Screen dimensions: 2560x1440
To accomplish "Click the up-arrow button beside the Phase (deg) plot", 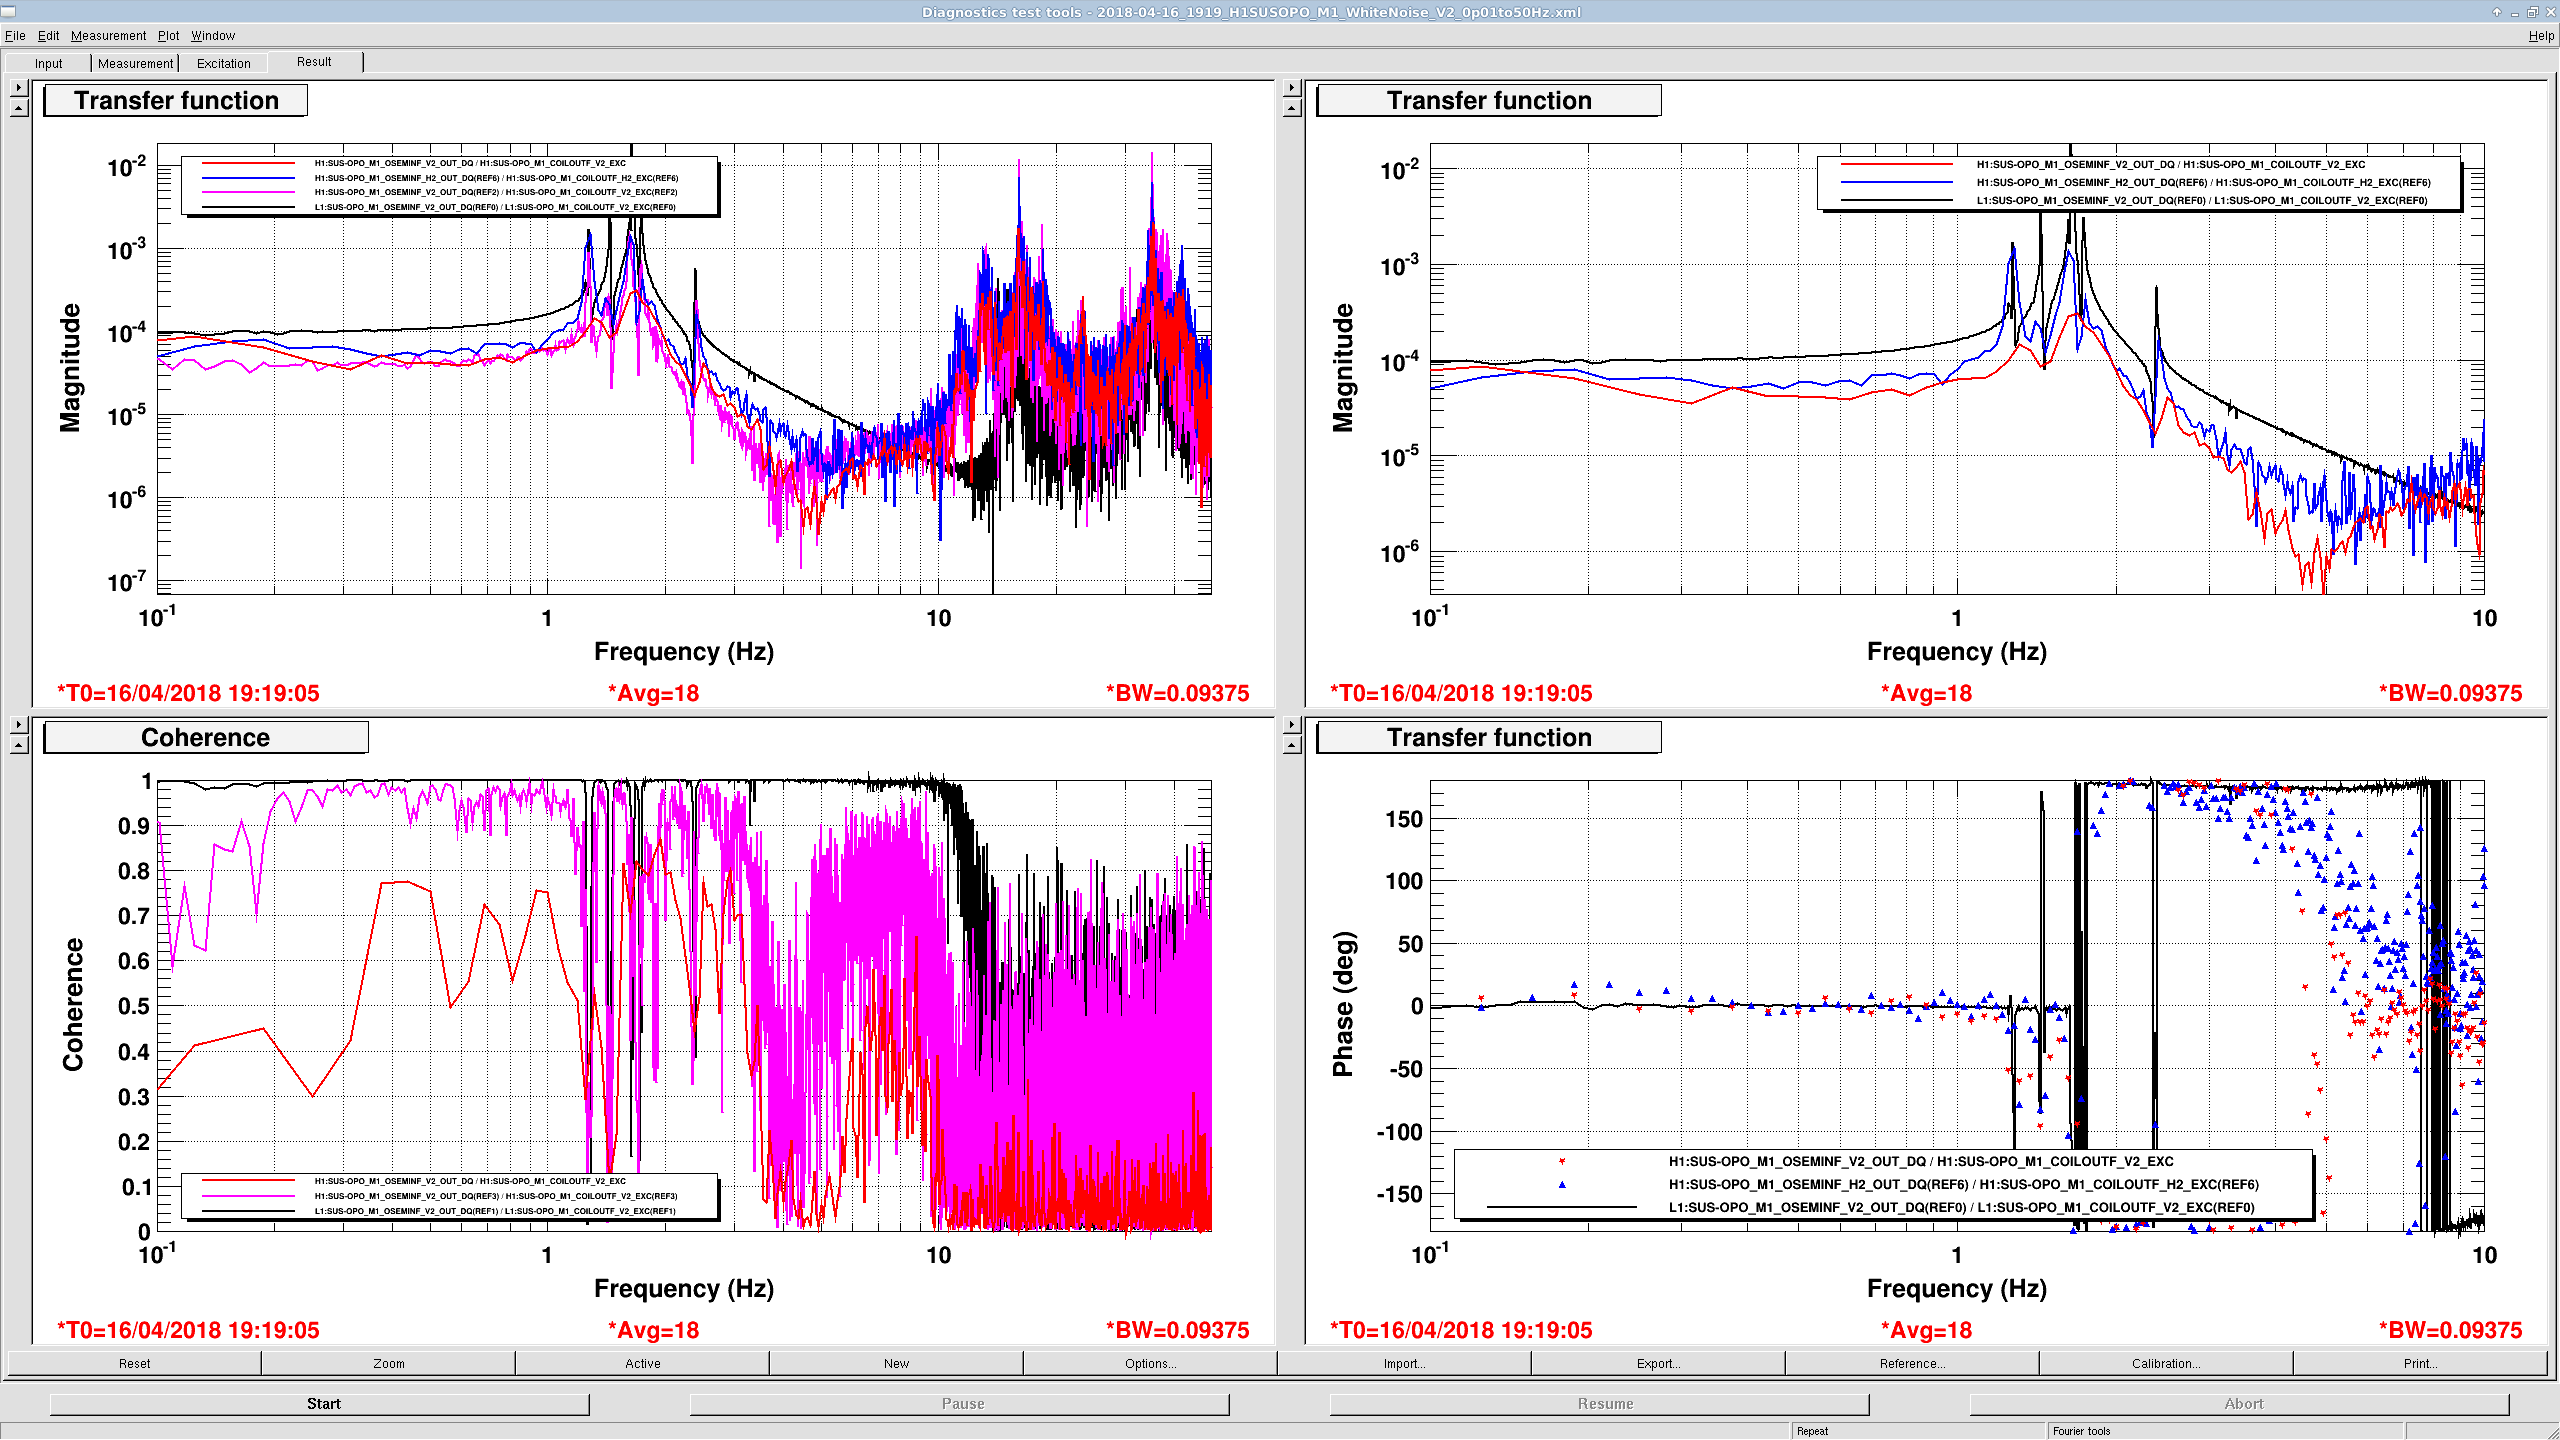I will point(1292,745).
